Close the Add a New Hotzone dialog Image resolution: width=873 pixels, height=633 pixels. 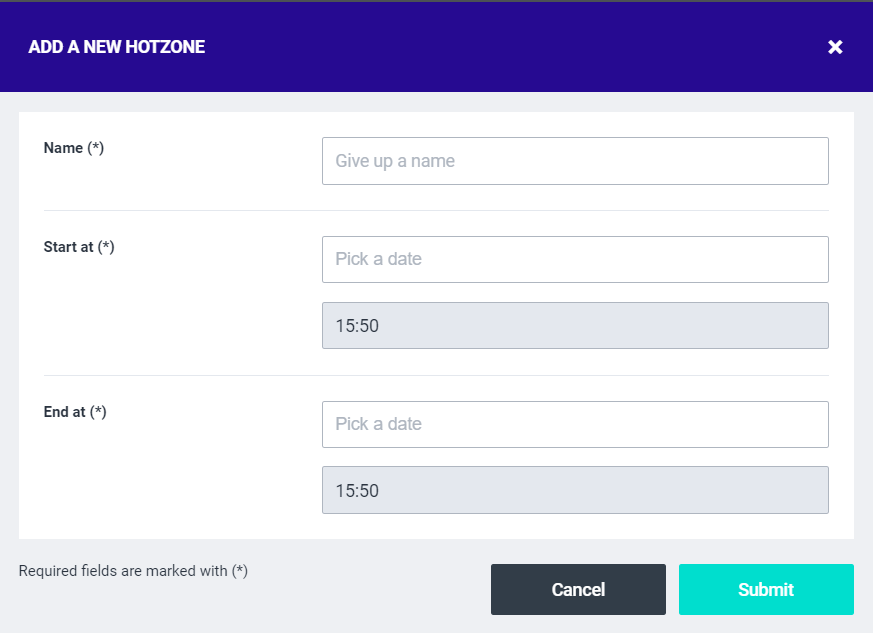(x=835, y=47)
